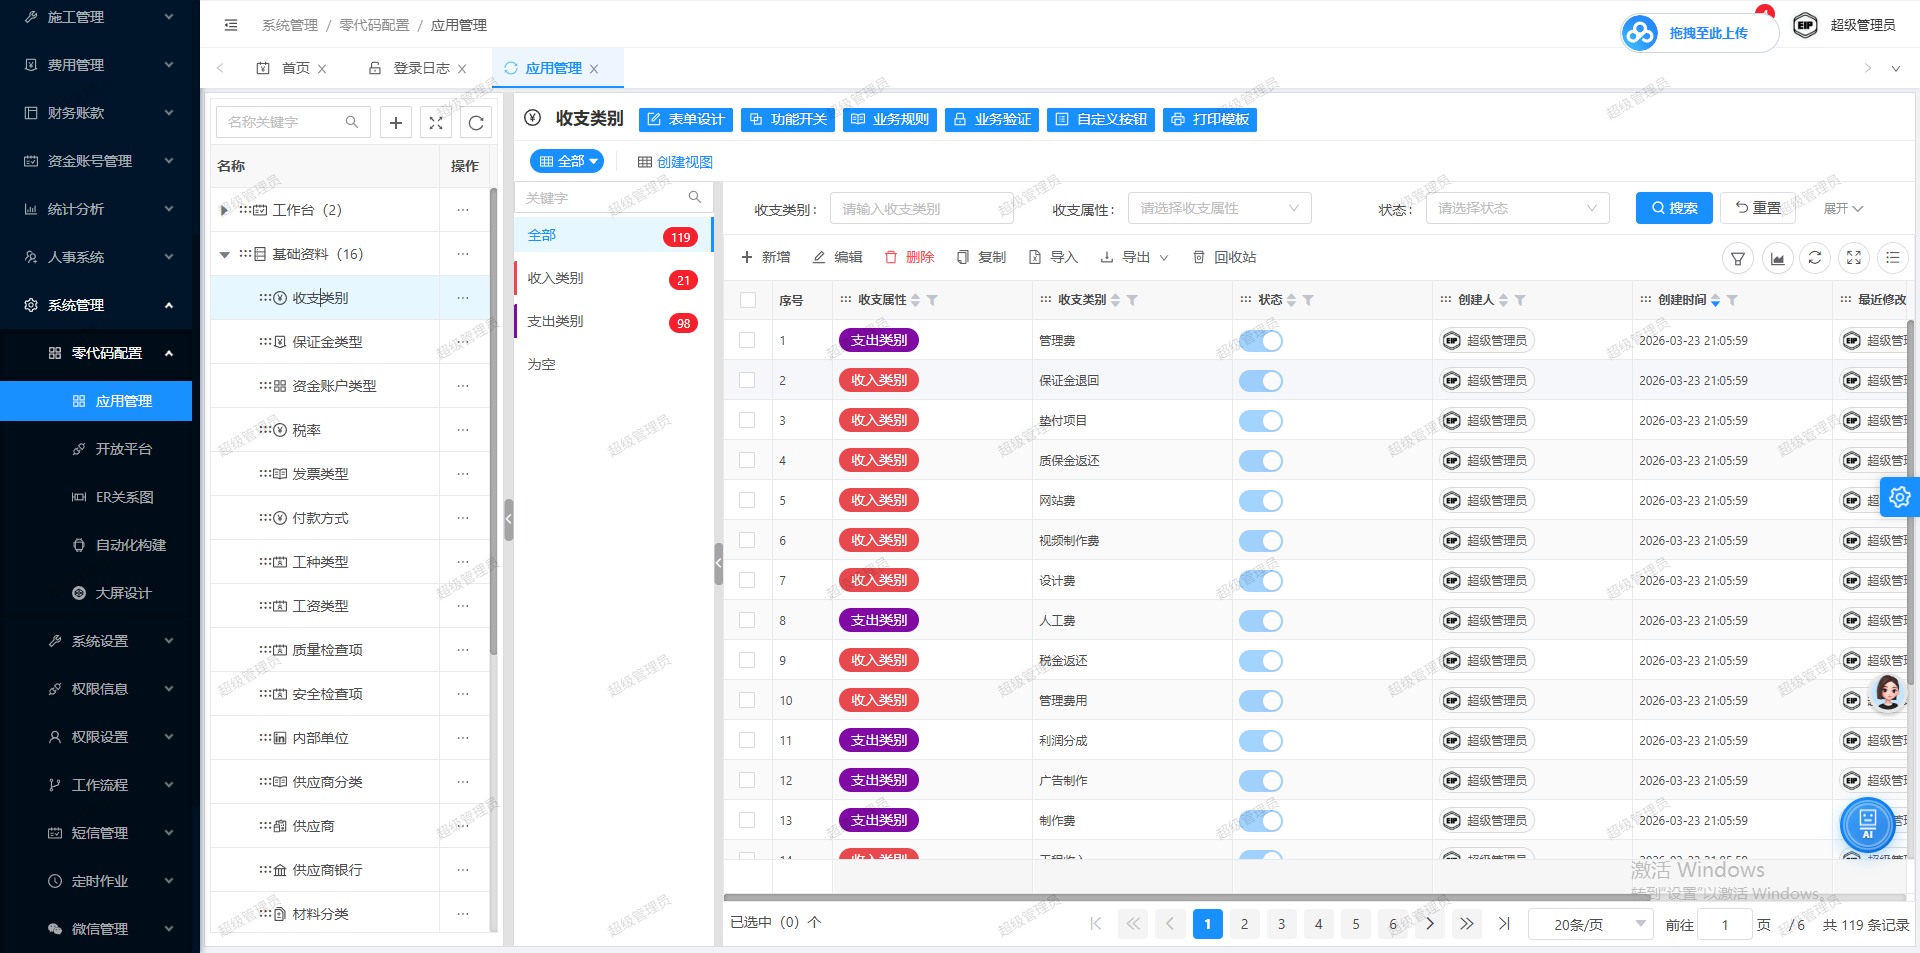Click the 业务规则 button
The height and width of the screenshot is (953, 1920).
tap(890, 120)
